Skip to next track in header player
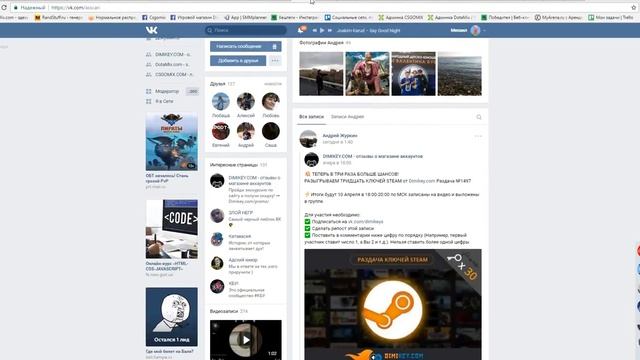Screen dimensions: 640x360 (330, 30)
